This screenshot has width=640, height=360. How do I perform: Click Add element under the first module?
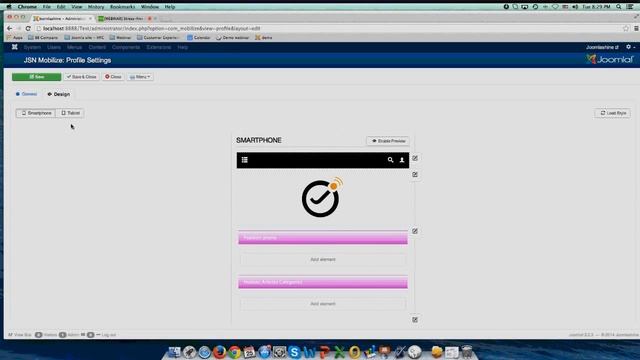pyautogui.click(x=323, y=260)
